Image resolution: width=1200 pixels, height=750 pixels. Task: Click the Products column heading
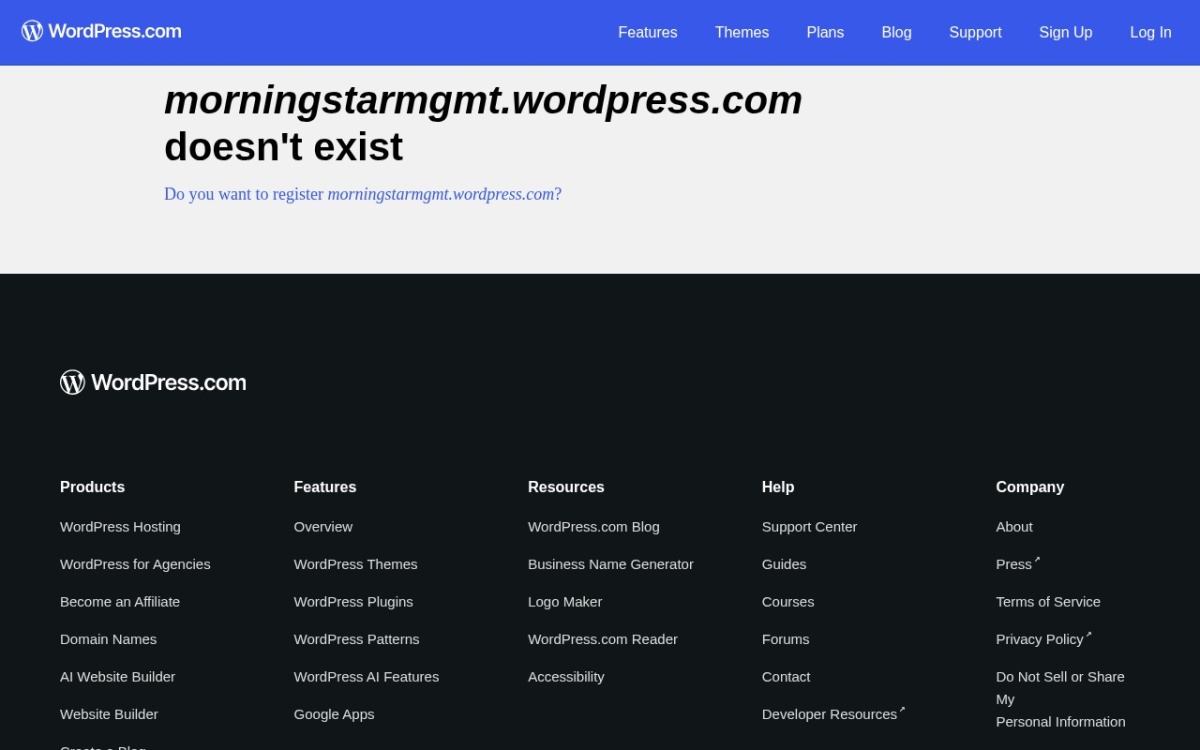tap(92, 487)
